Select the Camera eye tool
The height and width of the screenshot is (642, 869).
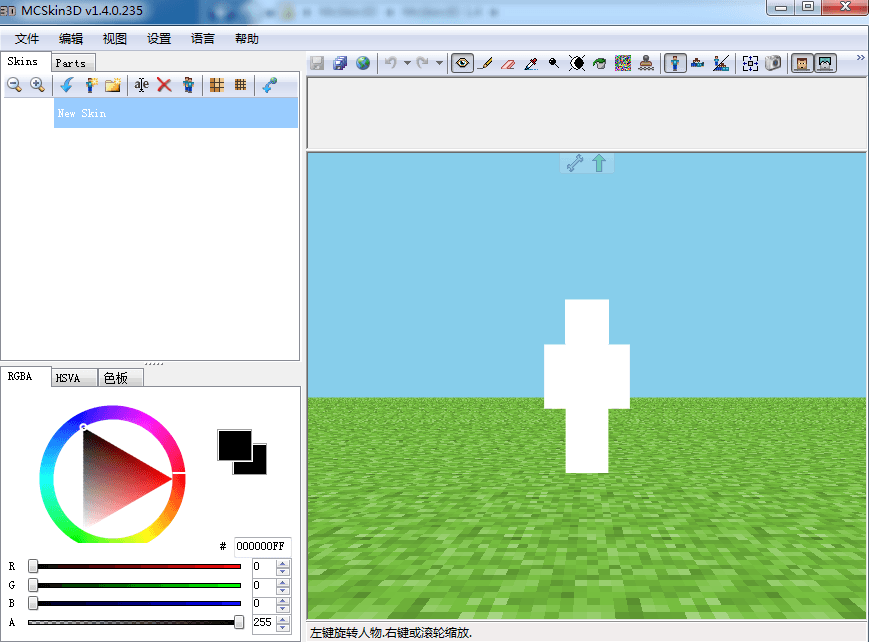coord(462,63)
